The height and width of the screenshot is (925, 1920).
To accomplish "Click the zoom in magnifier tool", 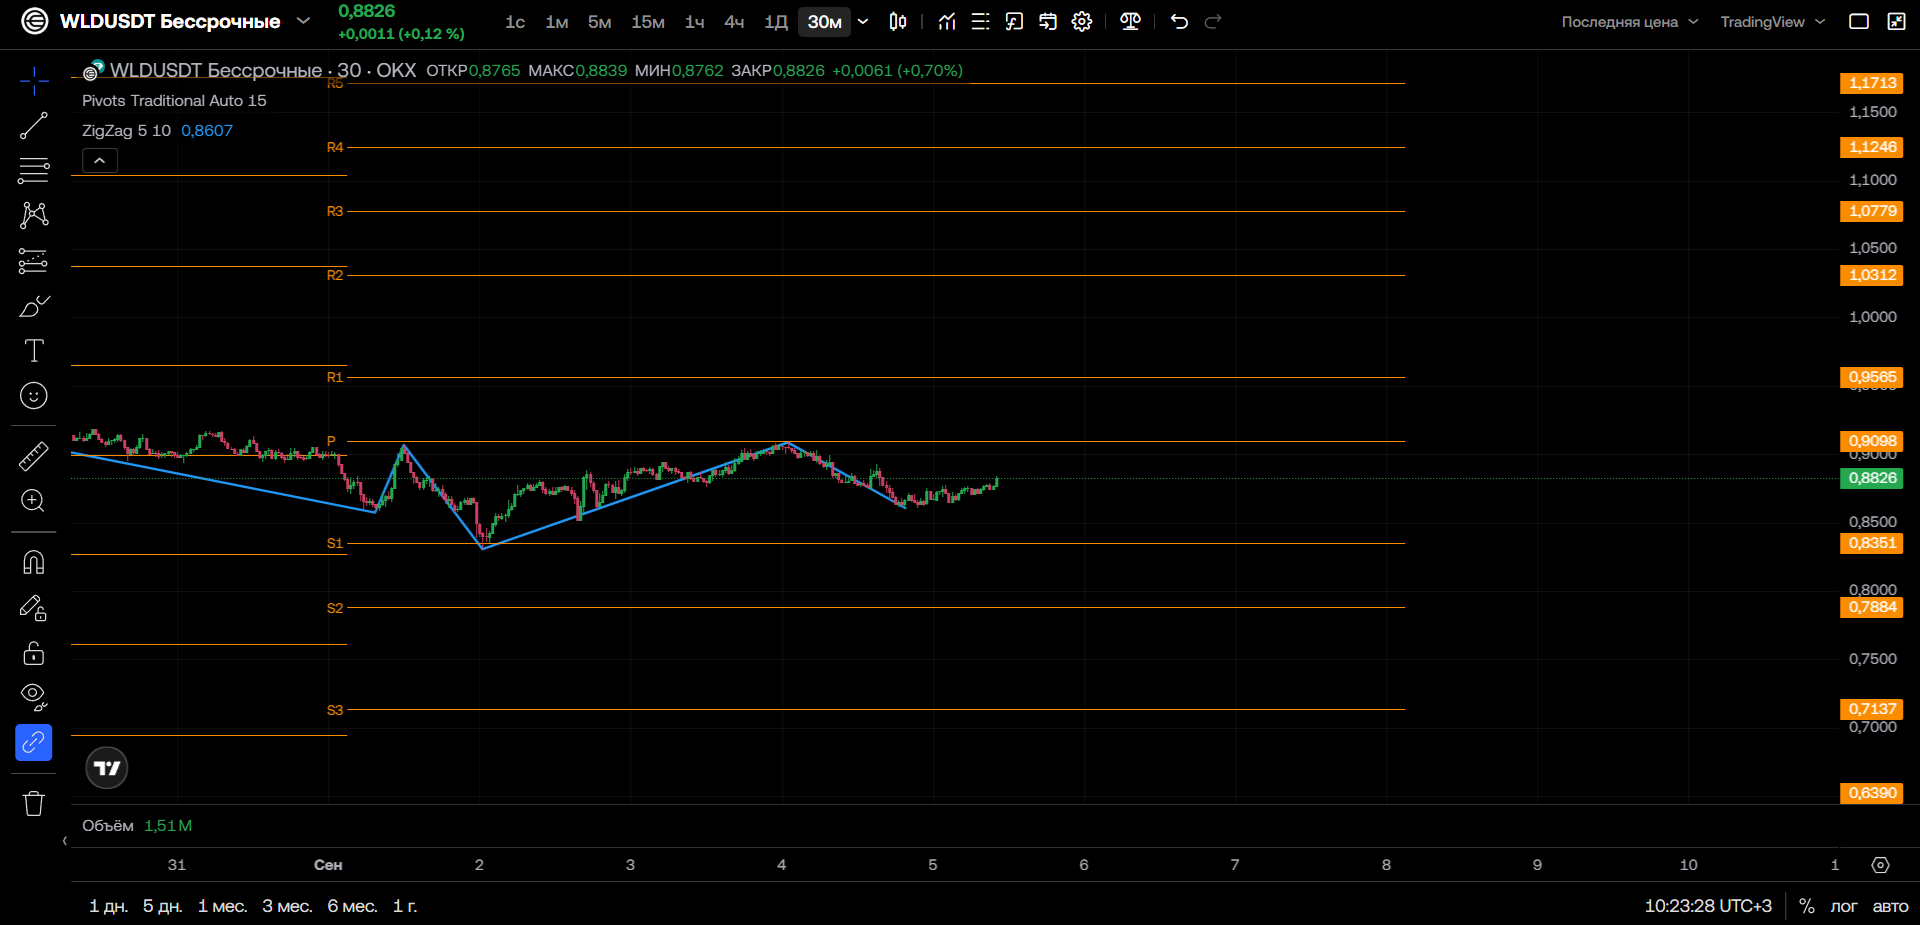I will [x=33, y=501].
